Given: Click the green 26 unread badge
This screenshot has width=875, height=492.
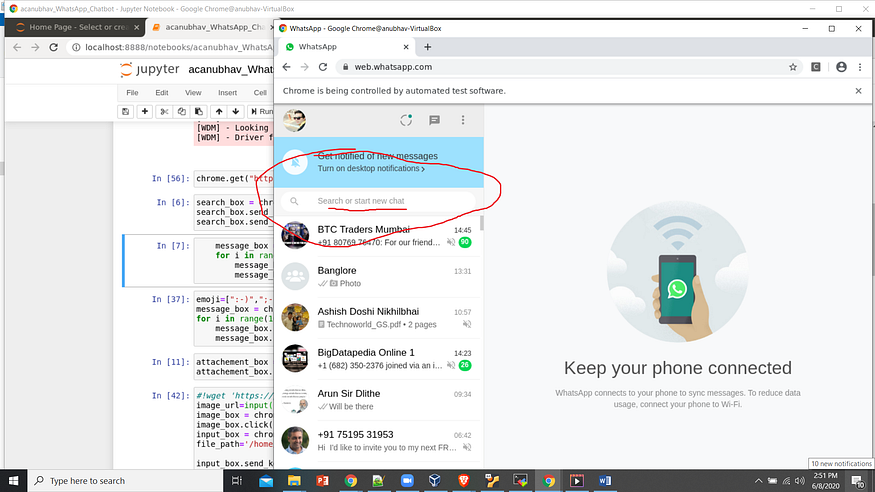Looking at the screenshot, I should tap(464, 365).
